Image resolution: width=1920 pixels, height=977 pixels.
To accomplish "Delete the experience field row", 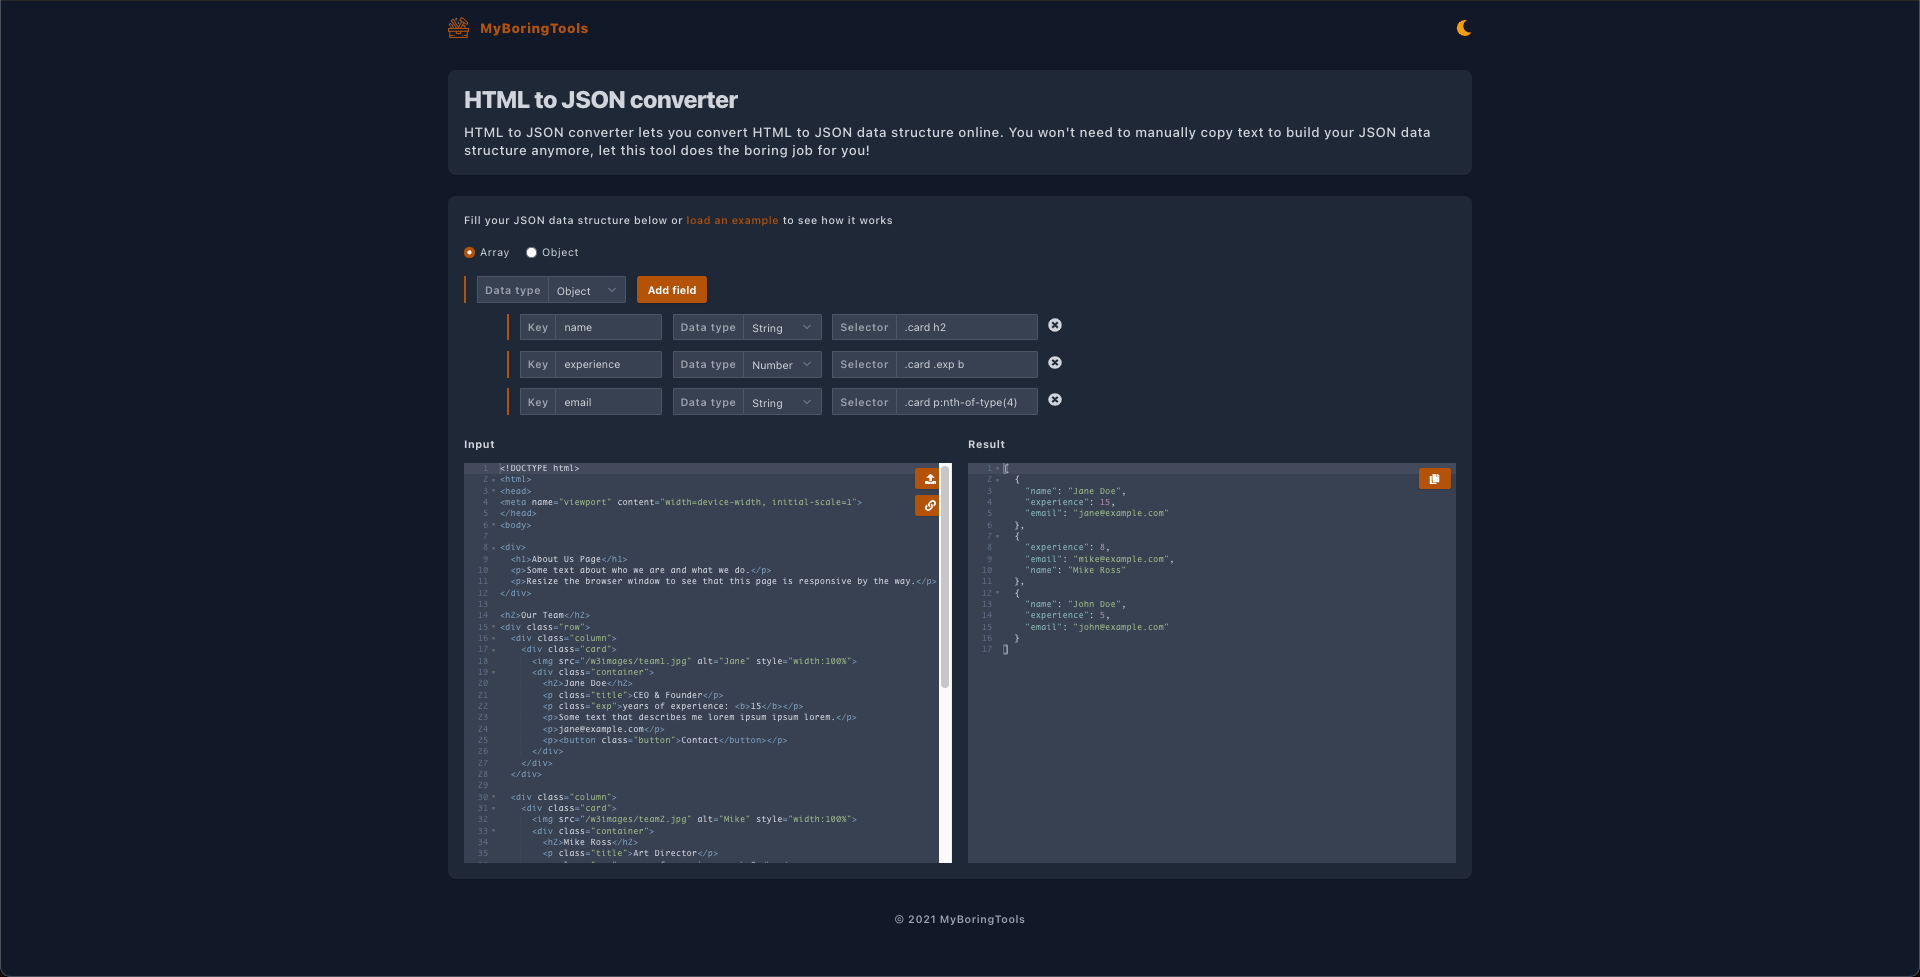I will pos(1055,363).
